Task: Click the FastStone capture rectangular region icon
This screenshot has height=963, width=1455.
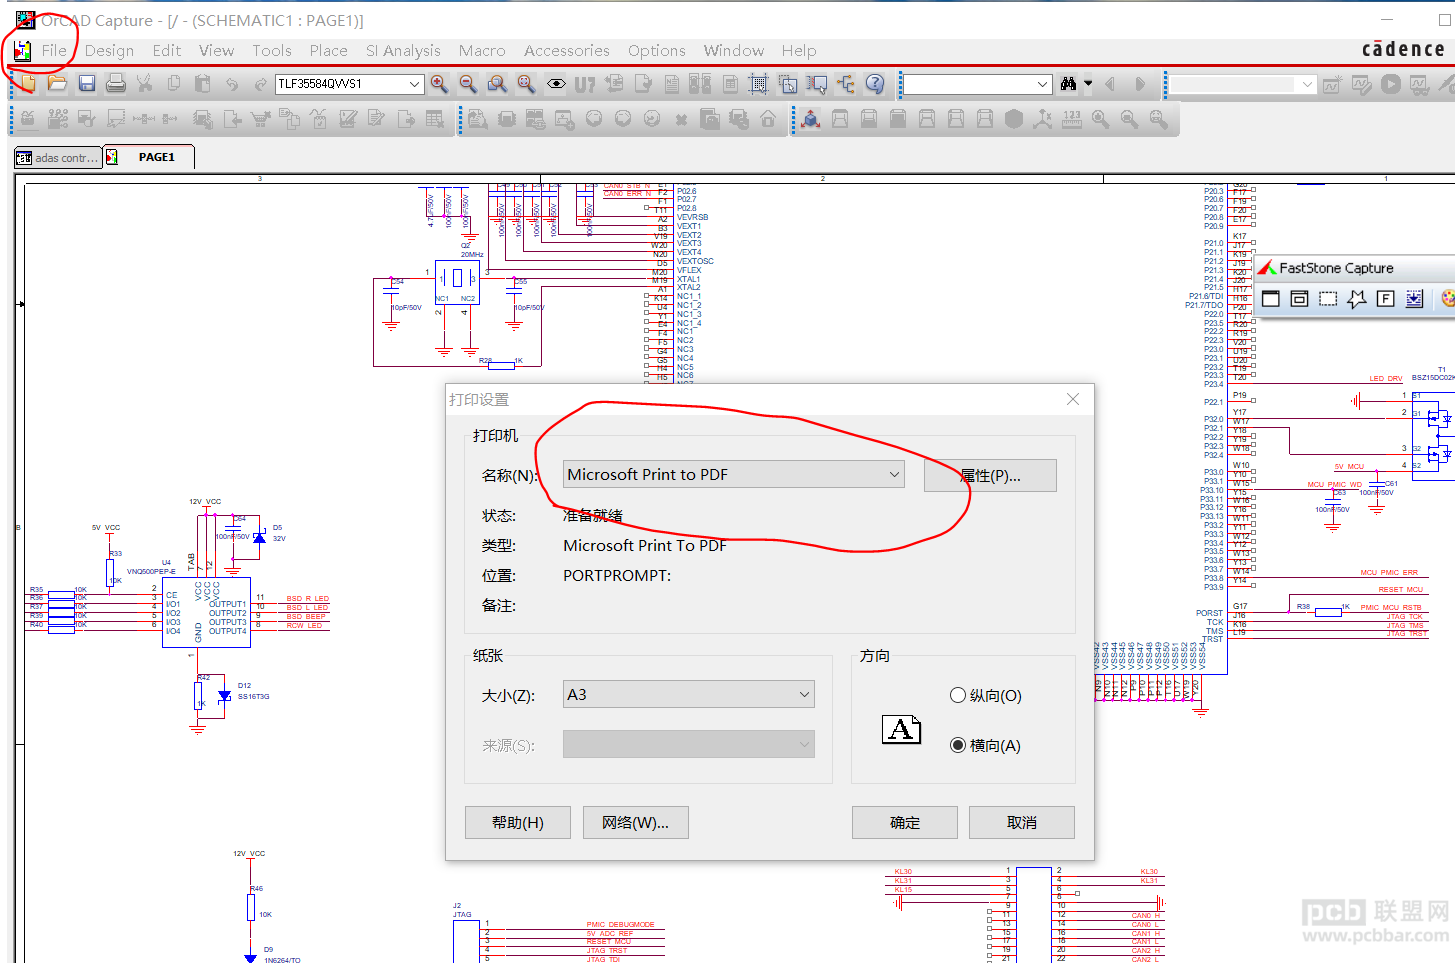Action: click(1328, 299)
